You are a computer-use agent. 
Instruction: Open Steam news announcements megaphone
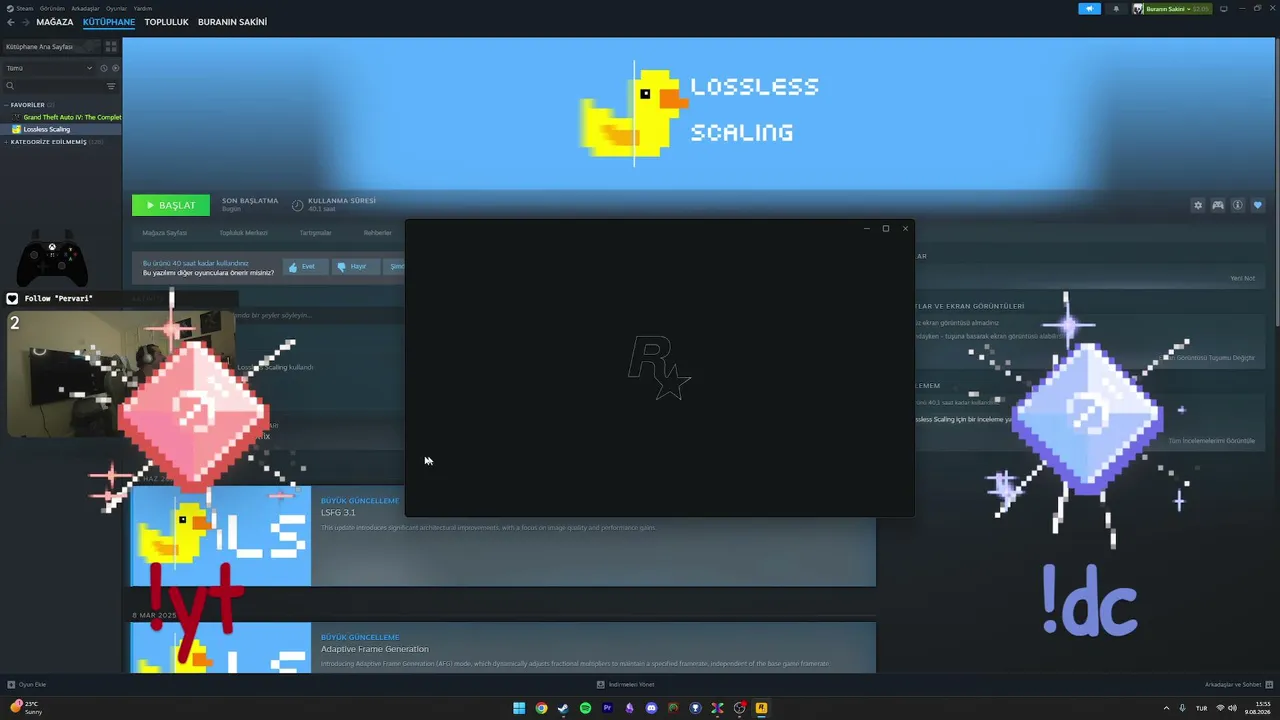click(x=1089, y=9)
